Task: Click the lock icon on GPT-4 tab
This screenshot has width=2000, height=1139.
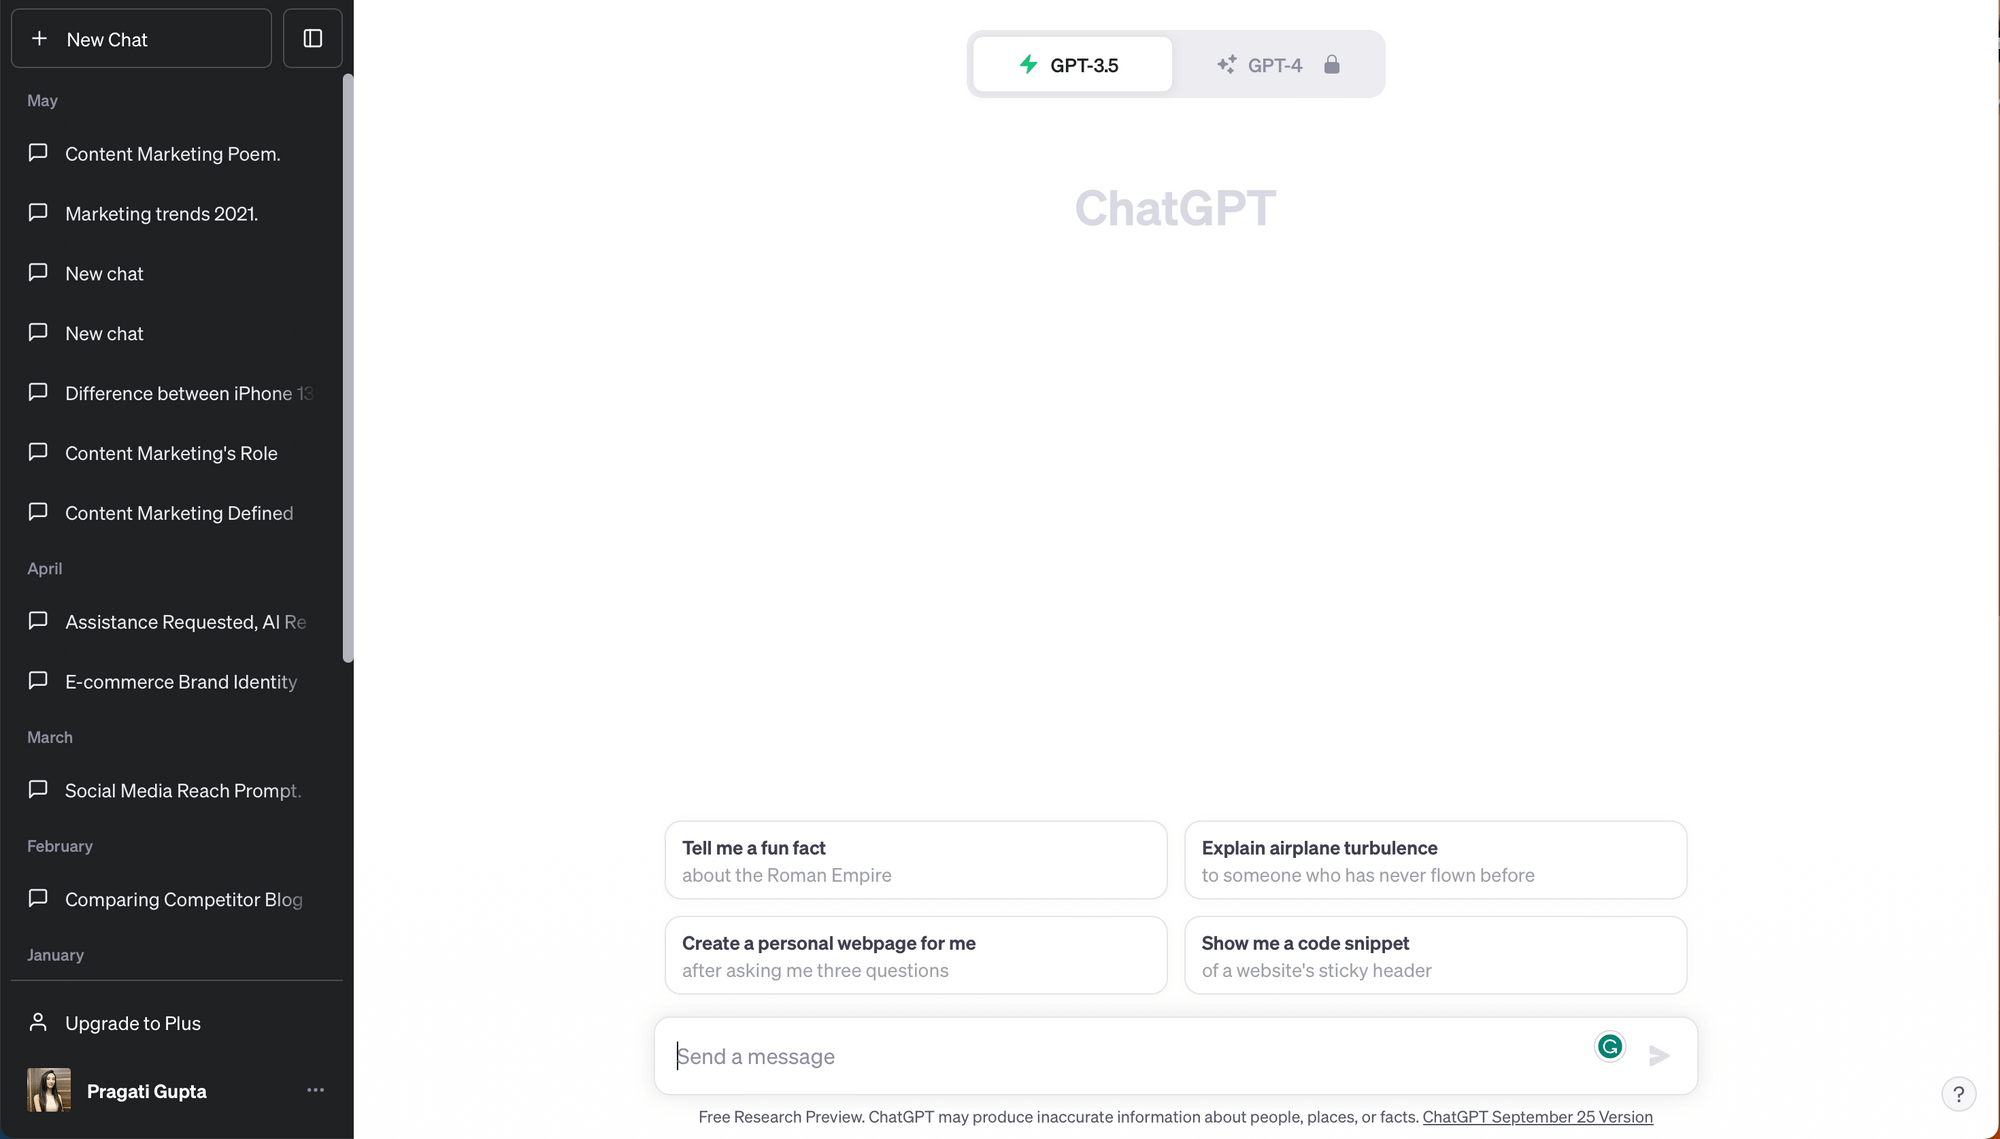Action: click(x=1332, y=64)
